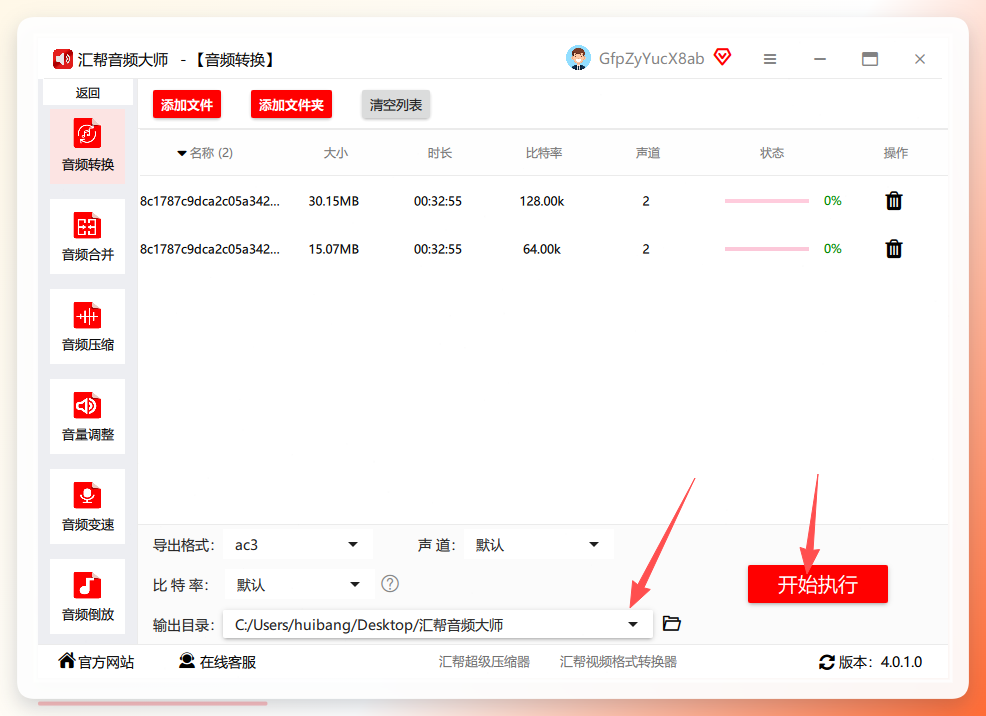Open the 音量调整 volume adjust tool
986x716 pixels.
pos(87,416)
